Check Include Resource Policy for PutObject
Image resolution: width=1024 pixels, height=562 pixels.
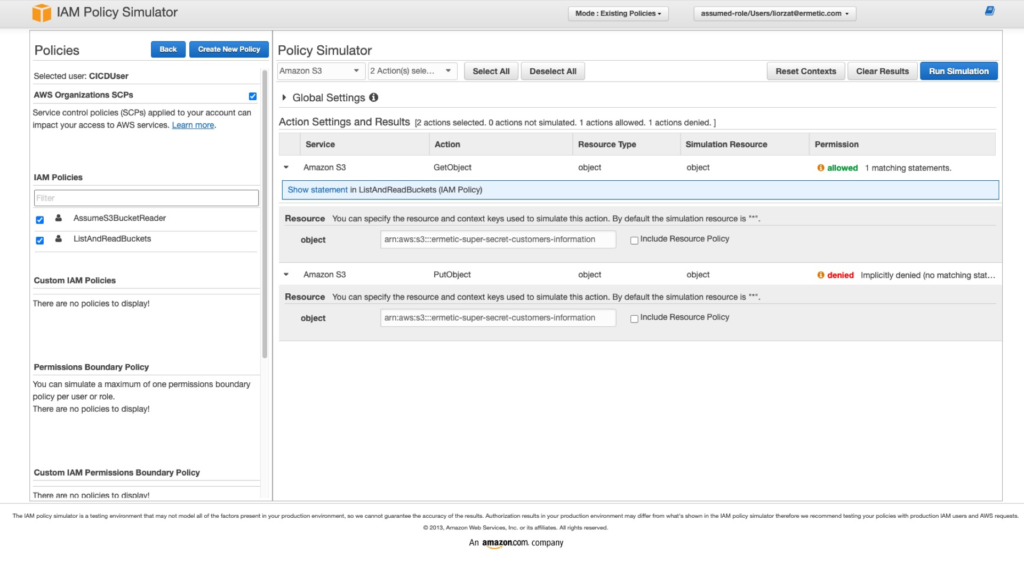634,319
